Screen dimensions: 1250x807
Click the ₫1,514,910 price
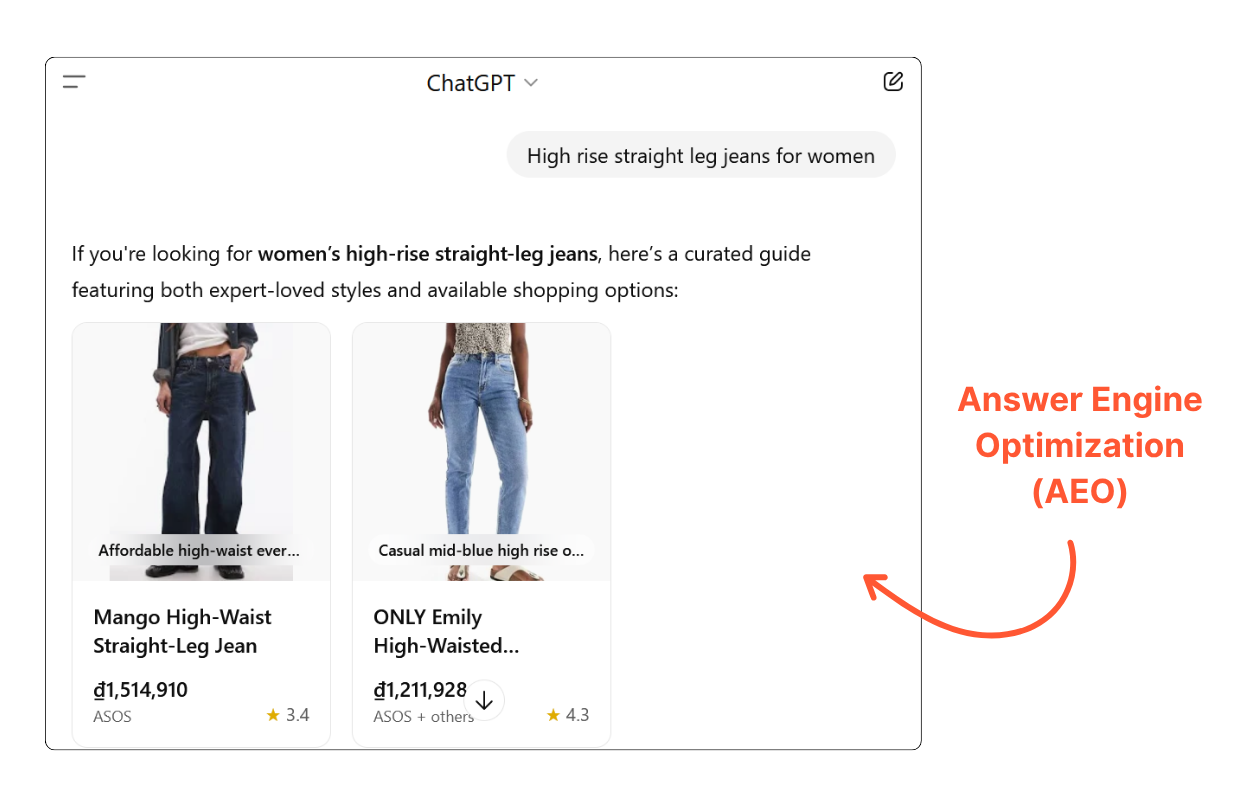140,690
